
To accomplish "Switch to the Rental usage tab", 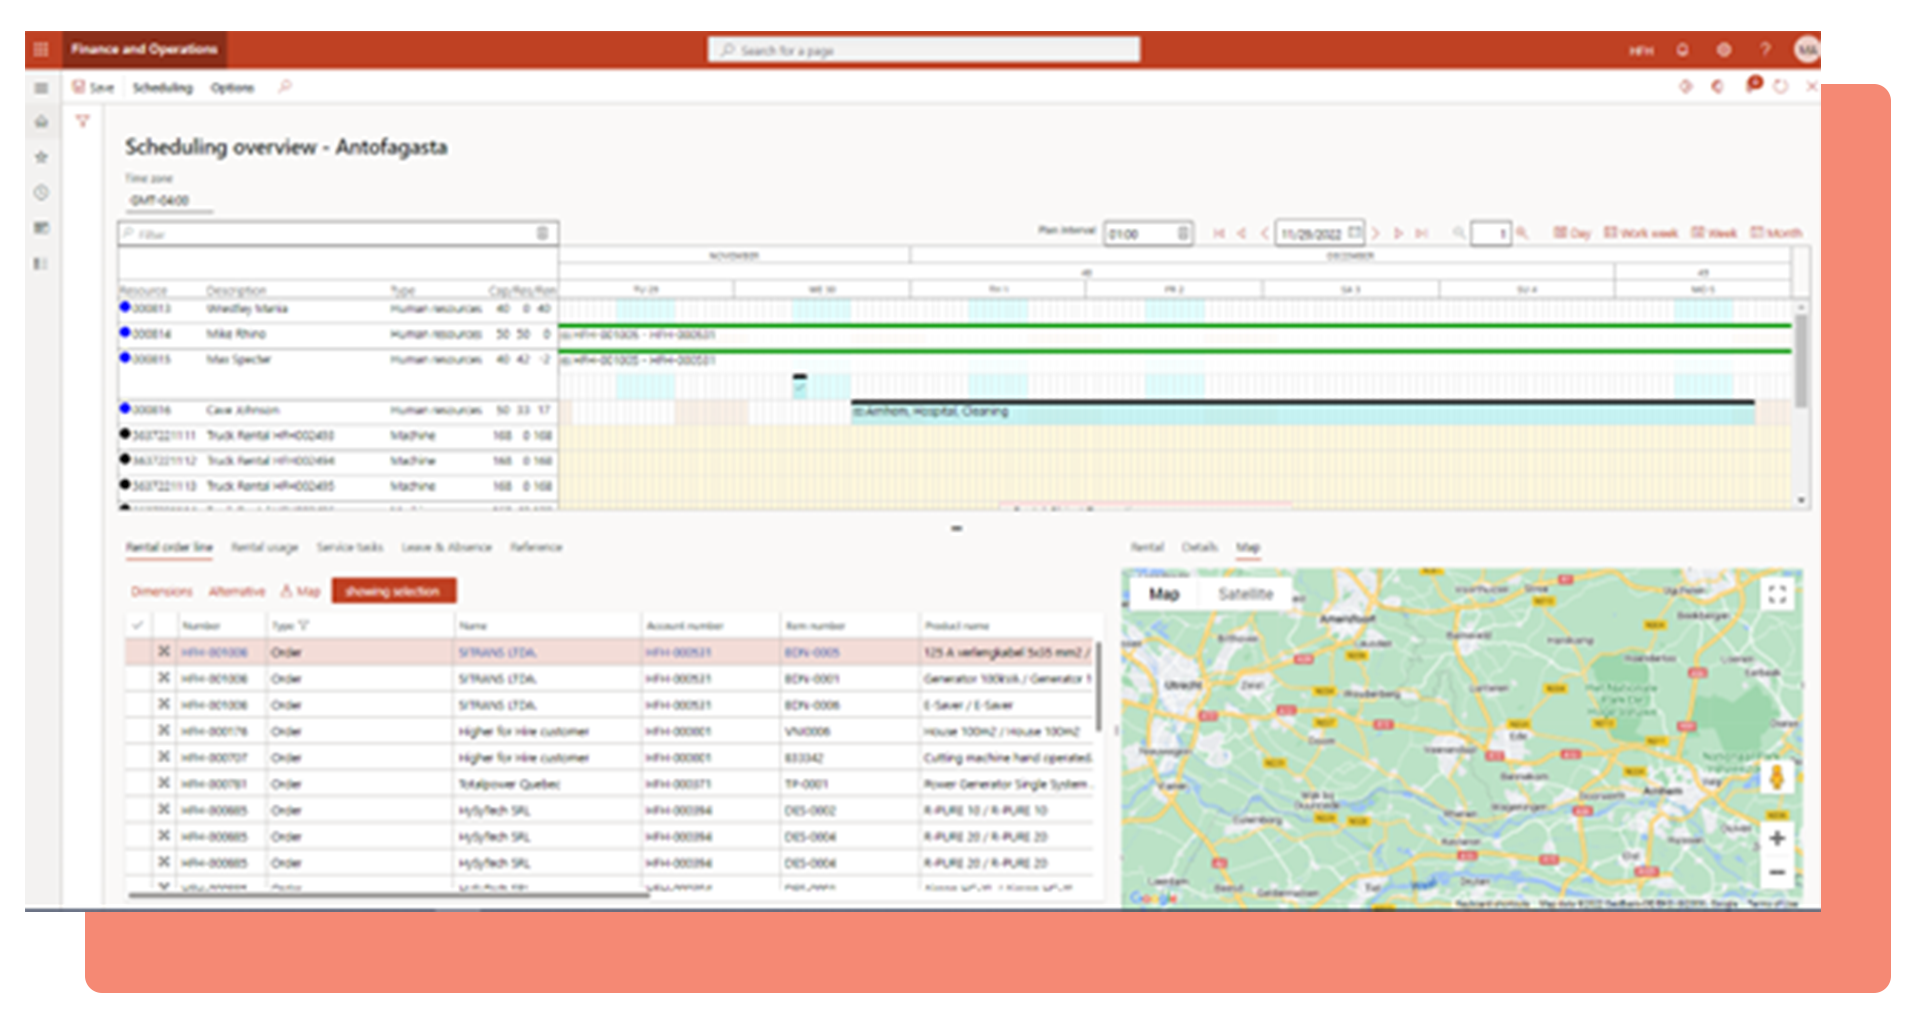I will tap(265, 547).
